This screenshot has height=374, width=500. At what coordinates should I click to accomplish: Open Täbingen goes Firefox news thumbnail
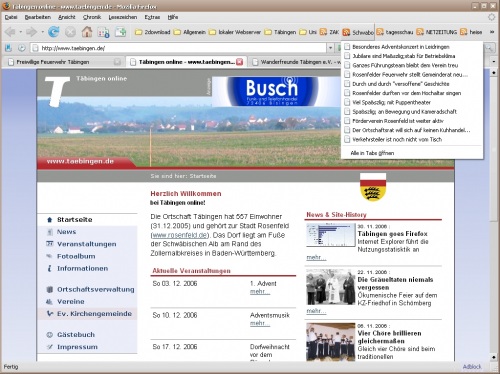point(331,235)
